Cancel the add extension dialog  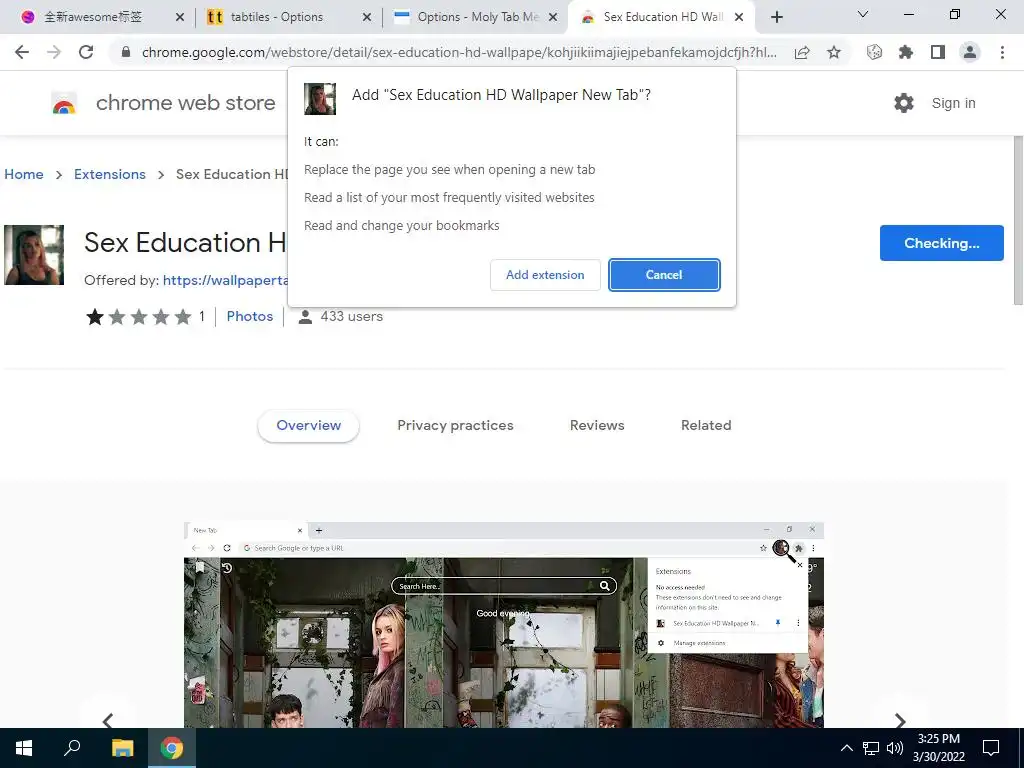(x=664, y=275)
